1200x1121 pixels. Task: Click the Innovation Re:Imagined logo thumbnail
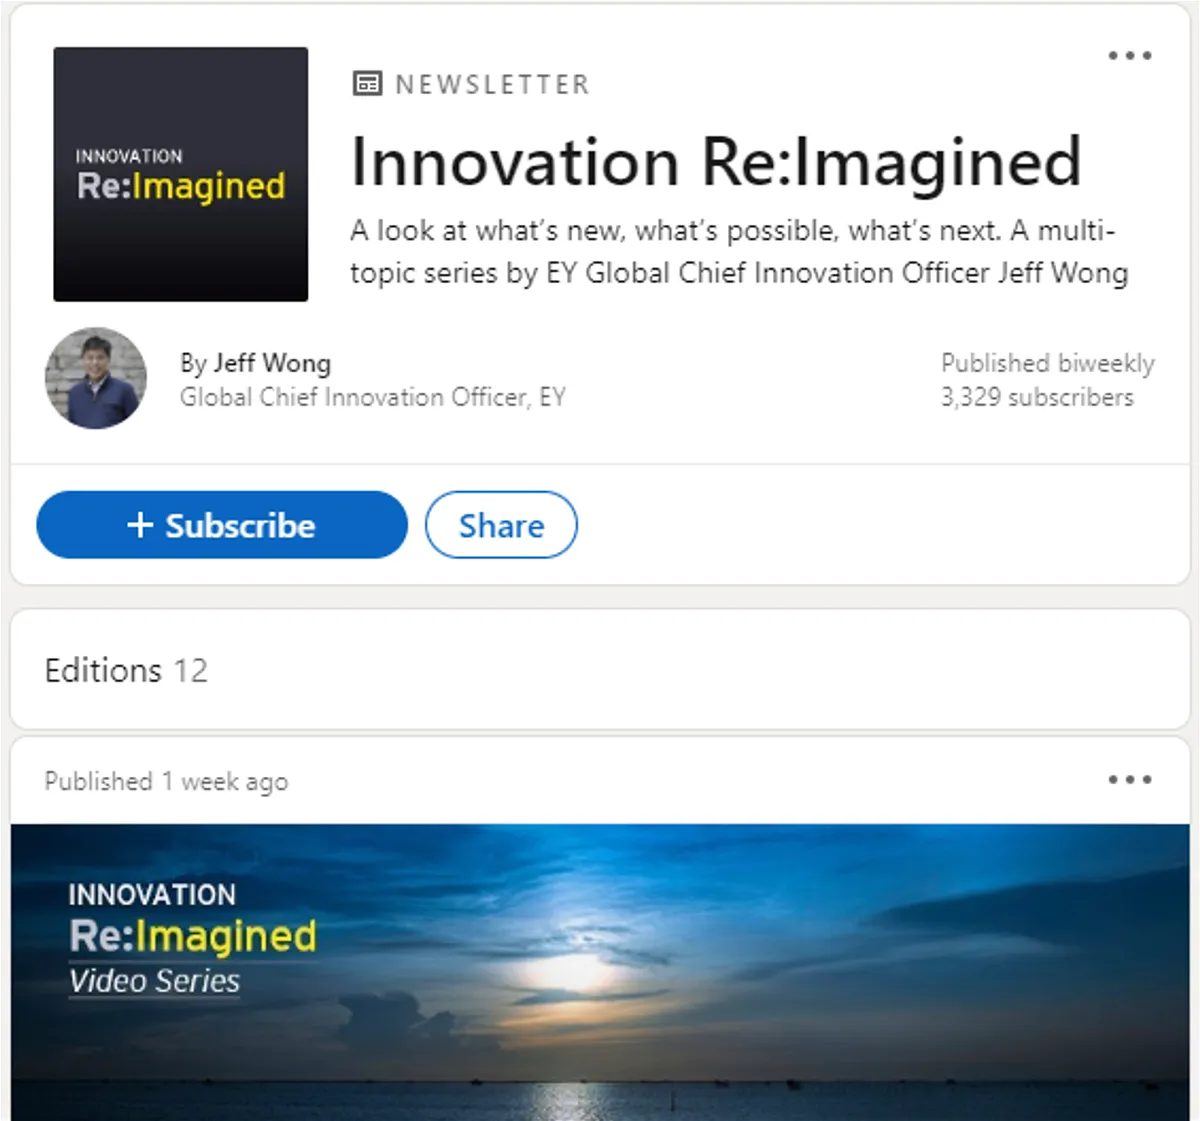[x=180, y=173]
